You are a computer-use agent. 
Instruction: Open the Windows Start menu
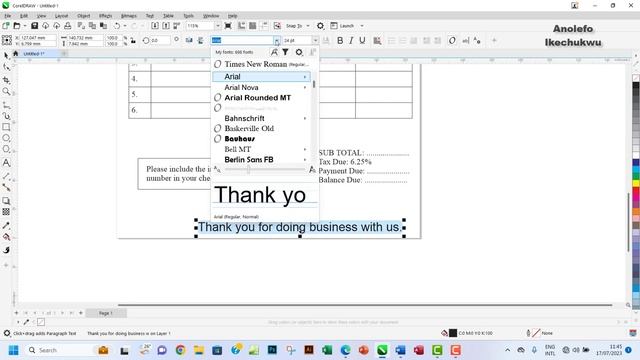point(13,350)
